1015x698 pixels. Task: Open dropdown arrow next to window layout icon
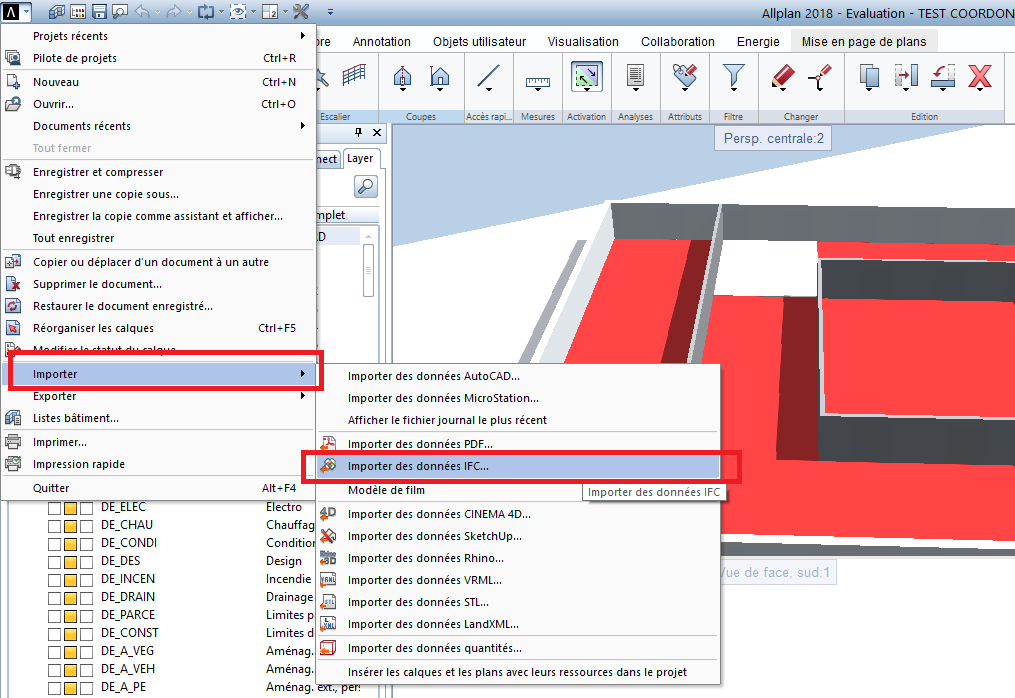[x=285, y=12]
